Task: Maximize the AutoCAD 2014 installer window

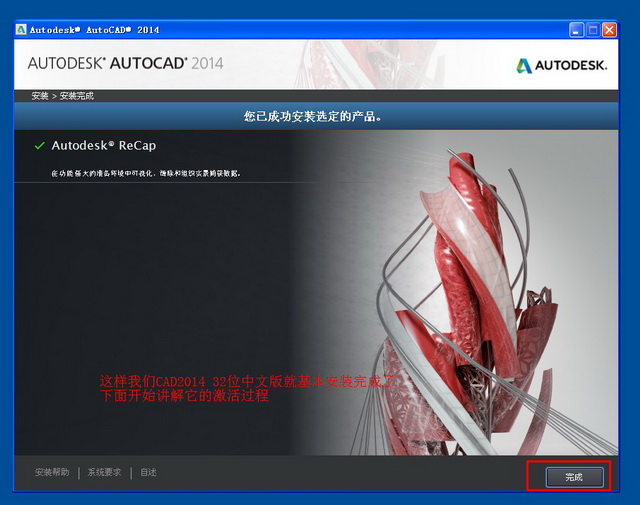Action: [593, 30]
